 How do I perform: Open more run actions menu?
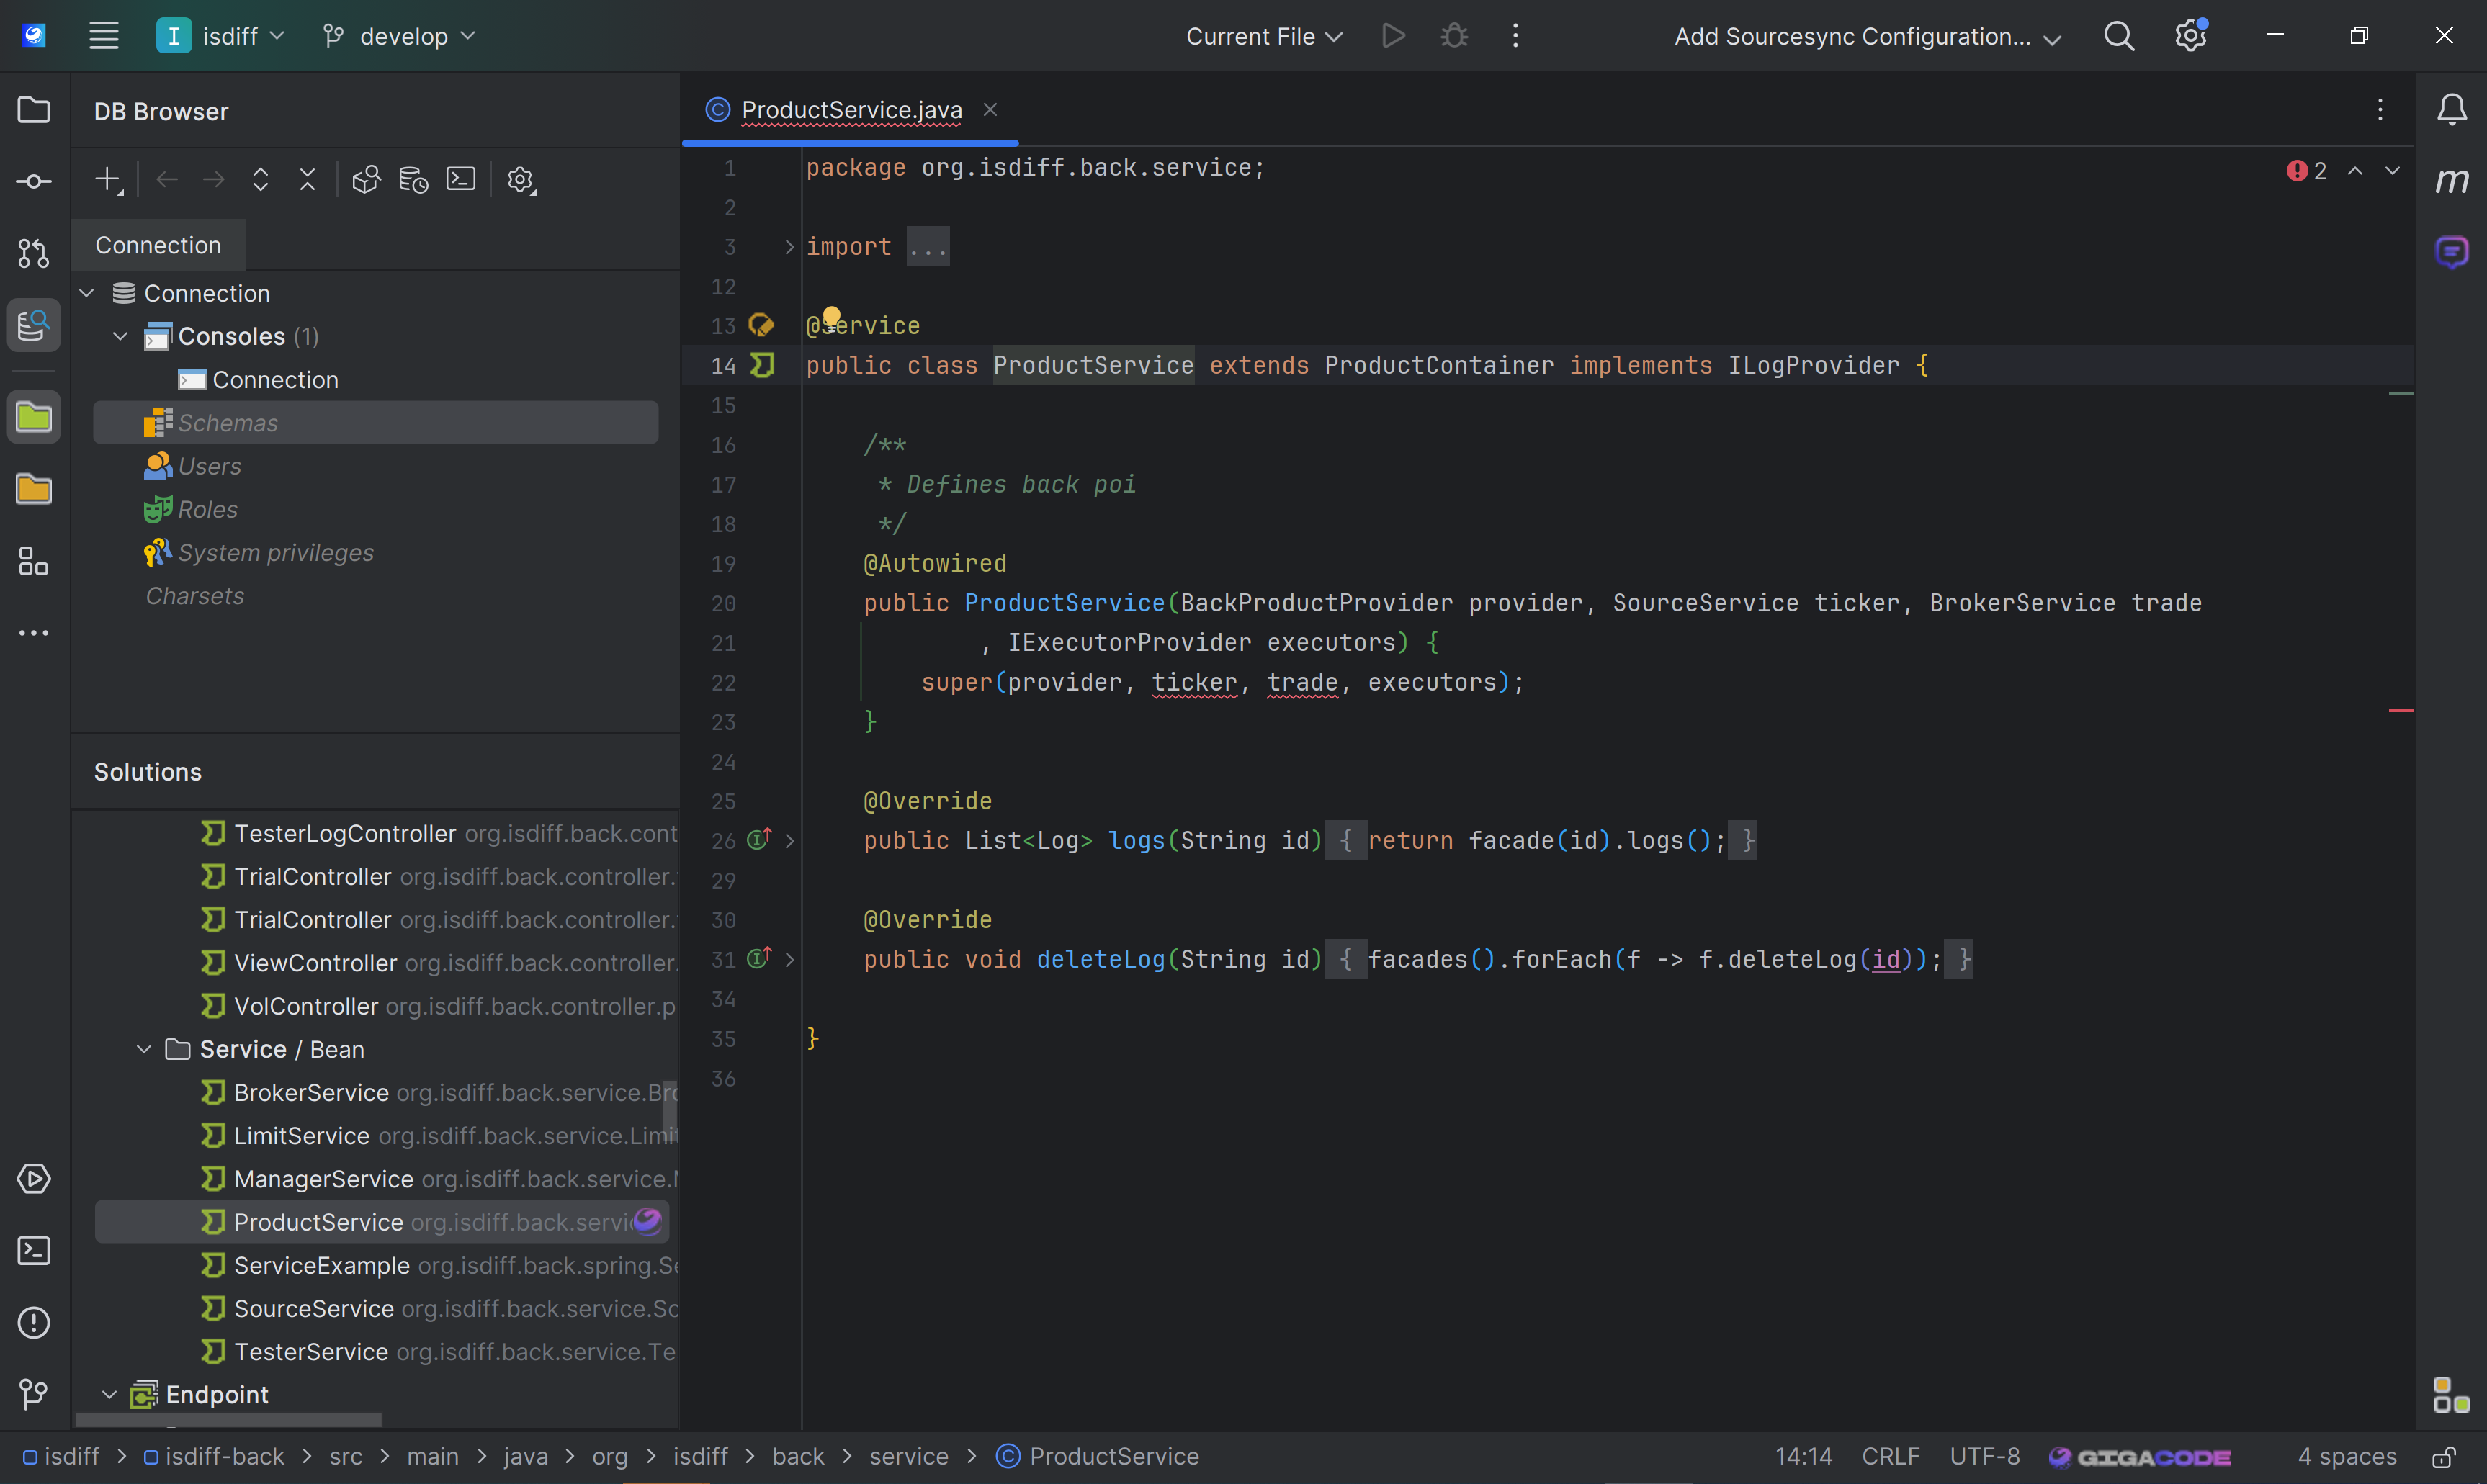click(x=1516, y=36)
